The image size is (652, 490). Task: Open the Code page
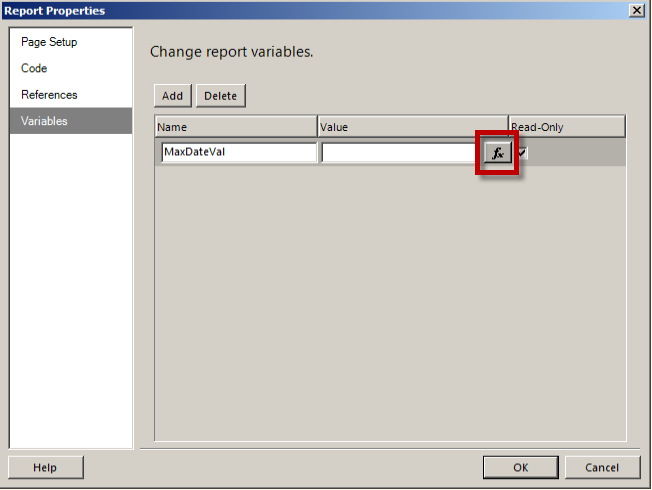pos(34,68)
